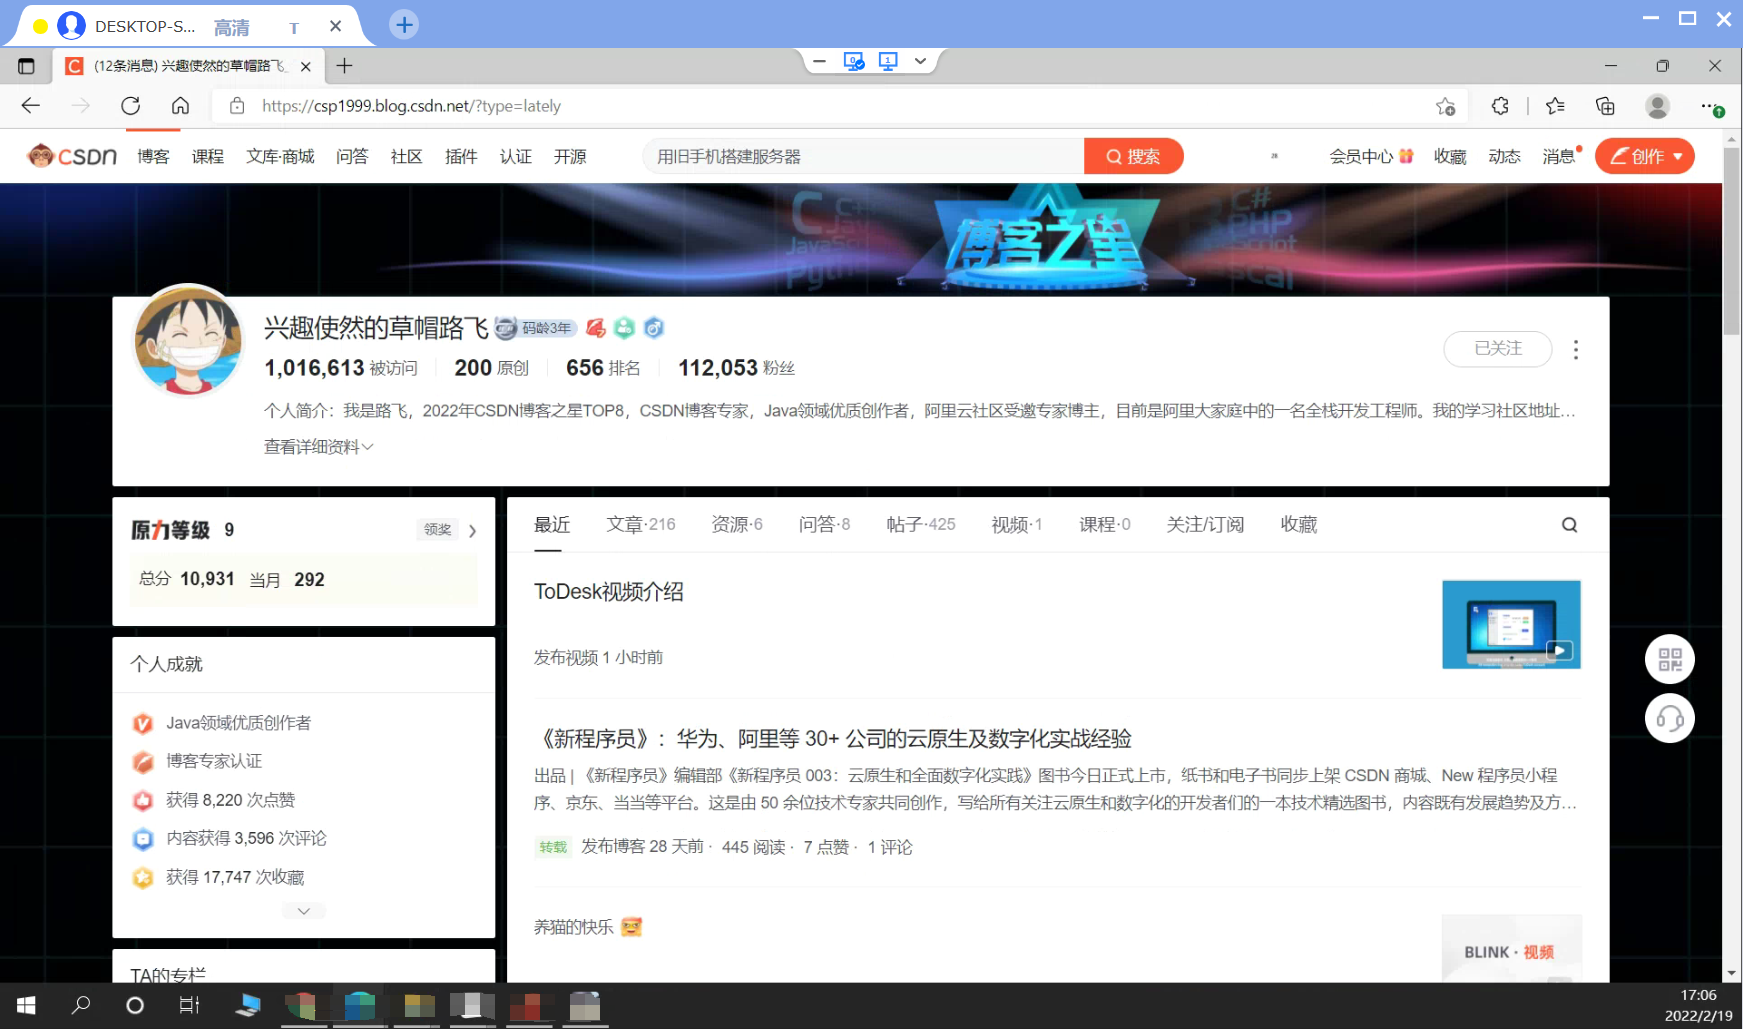Click the arrow beside 领奖
Screen dimensions: 1743x1029
pyautogui.click(x=473, y=531)
